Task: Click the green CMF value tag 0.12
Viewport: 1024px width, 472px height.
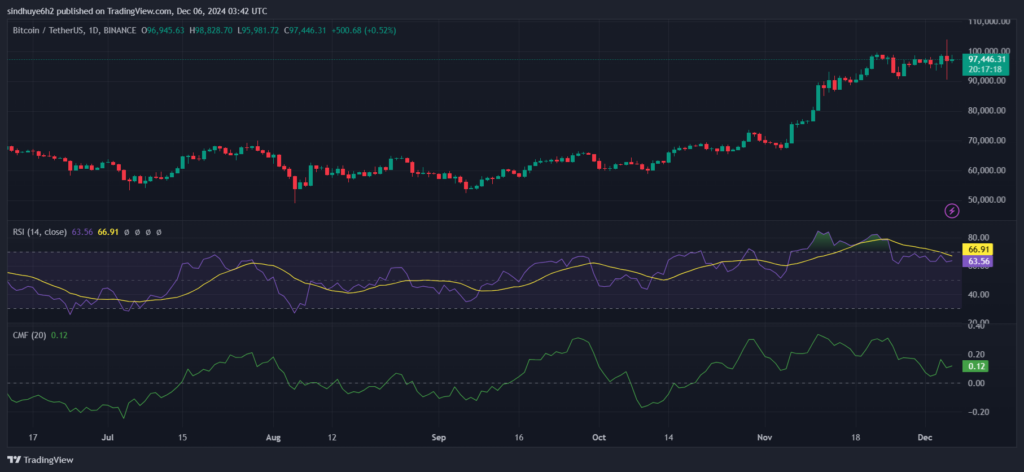Action: point(975,367)
